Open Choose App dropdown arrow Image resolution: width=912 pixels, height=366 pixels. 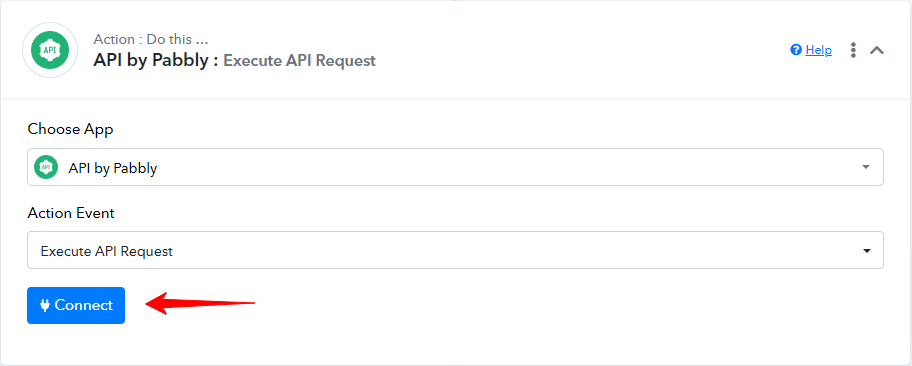(866, 167)
